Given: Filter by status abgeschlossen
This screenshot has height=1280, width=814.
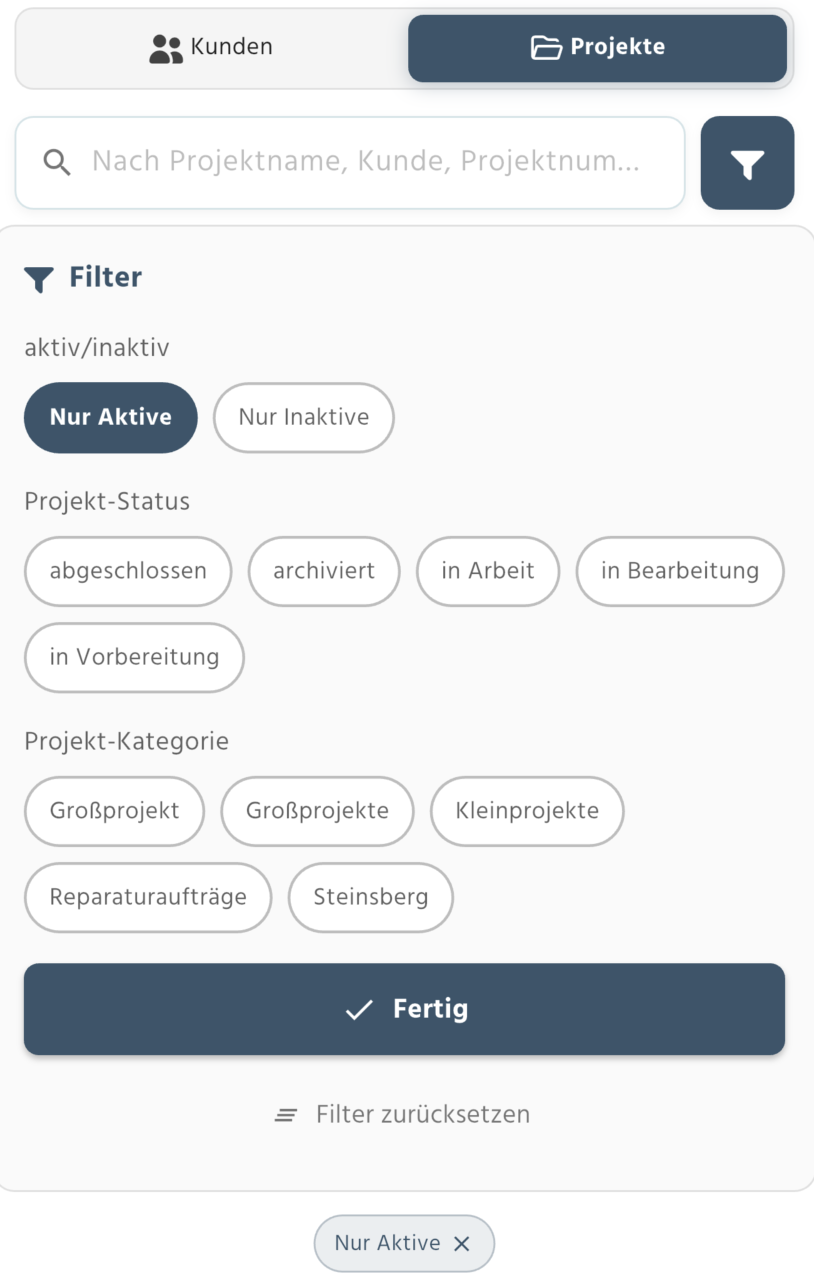Looking at the screenshot, I should 128,571.
